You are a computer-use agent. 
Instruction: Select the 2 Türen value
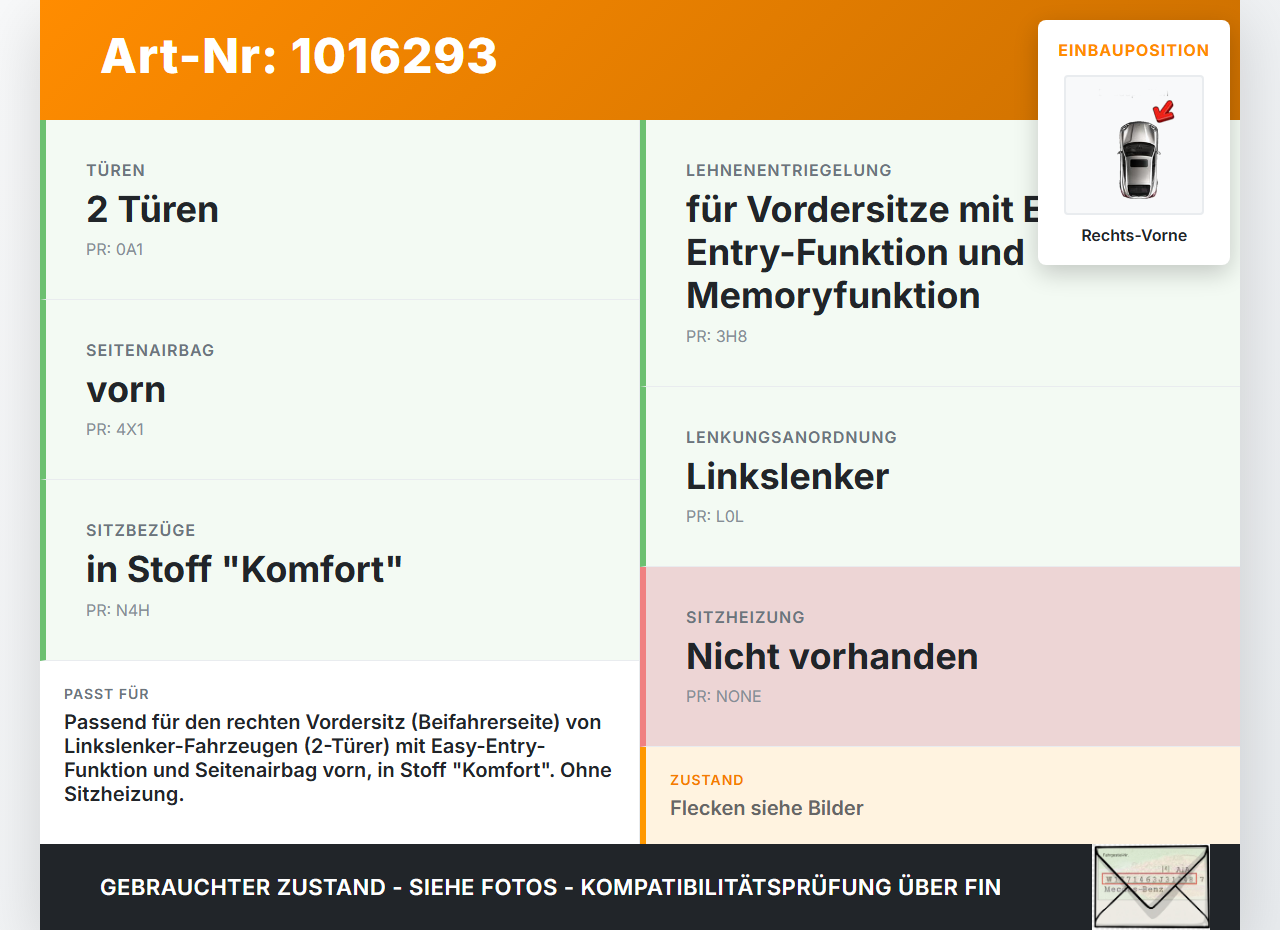pos(152,209)
